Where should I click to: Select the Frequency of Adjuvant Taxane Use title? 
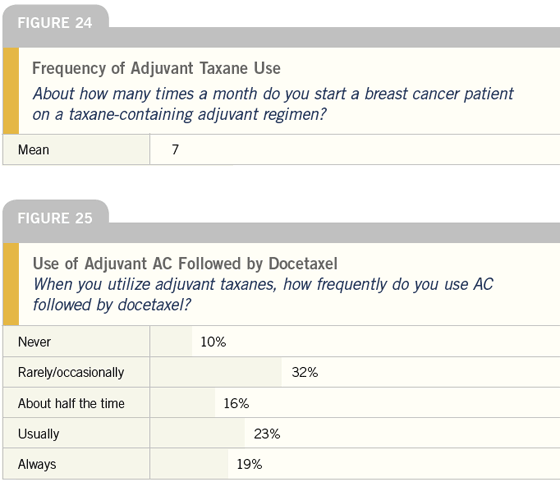point(156,68)
